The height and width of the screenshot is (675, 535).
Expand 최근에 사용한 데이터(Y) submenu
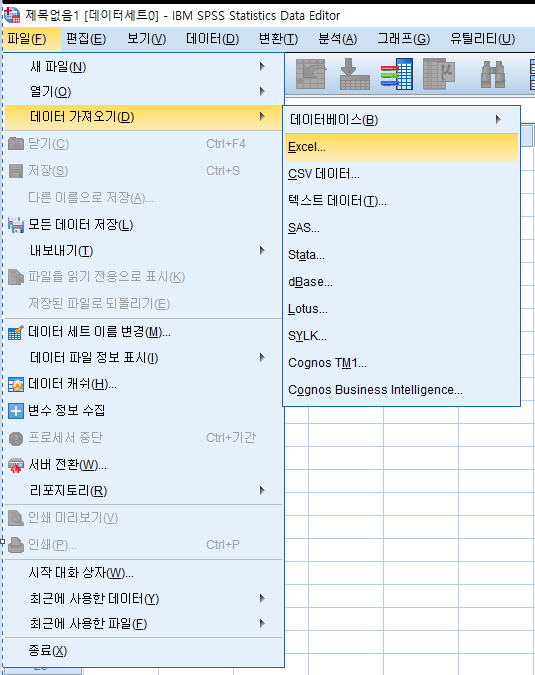click(144, 598)
